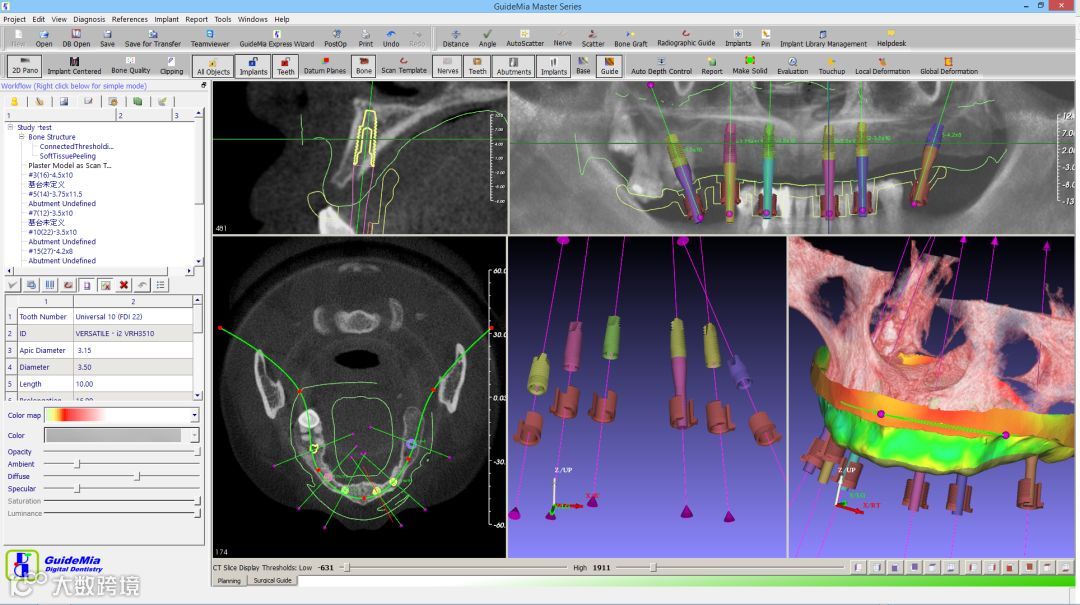
Task: Click the Scatter tool icon
Action: point(592,38)
